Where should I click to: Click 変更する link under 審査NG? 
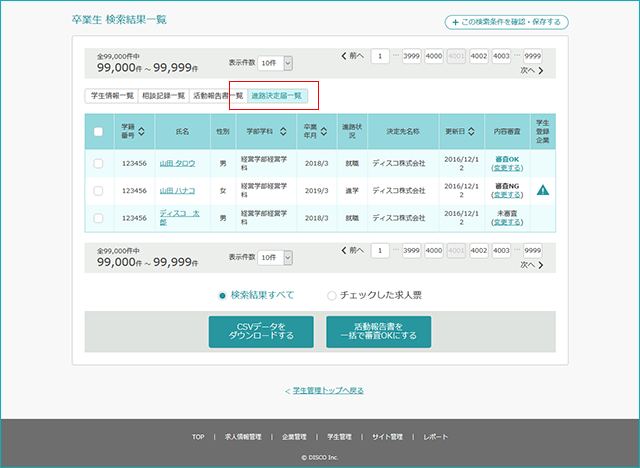coord(507,195)
